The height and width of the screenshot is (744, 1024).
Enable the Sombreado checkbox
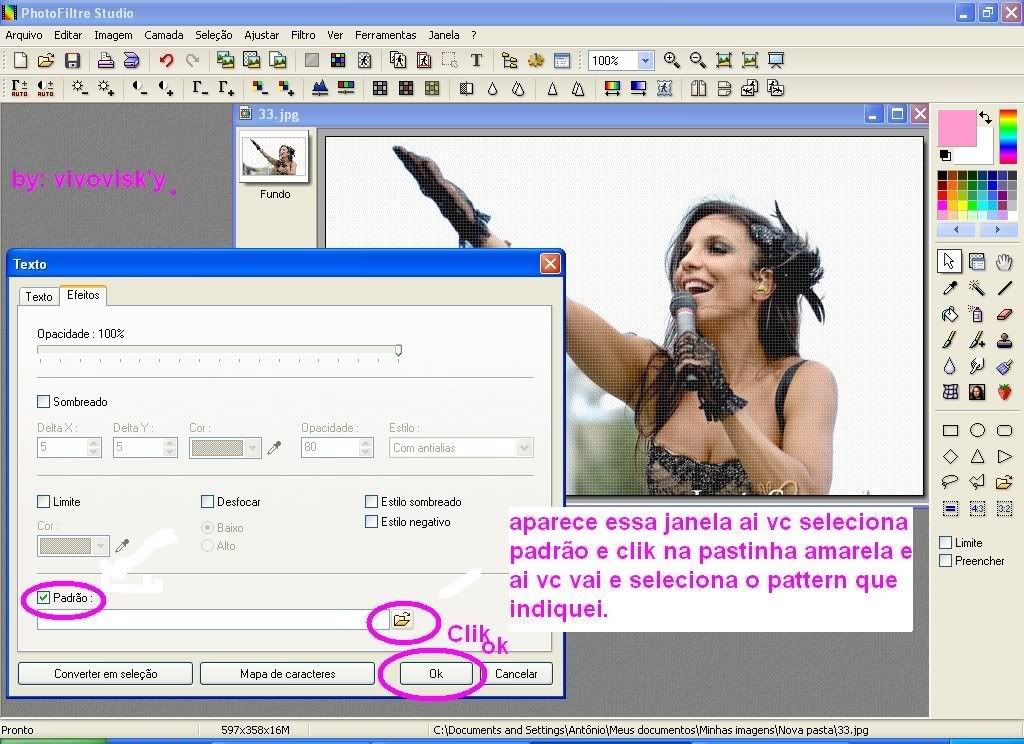click(43, 402)
